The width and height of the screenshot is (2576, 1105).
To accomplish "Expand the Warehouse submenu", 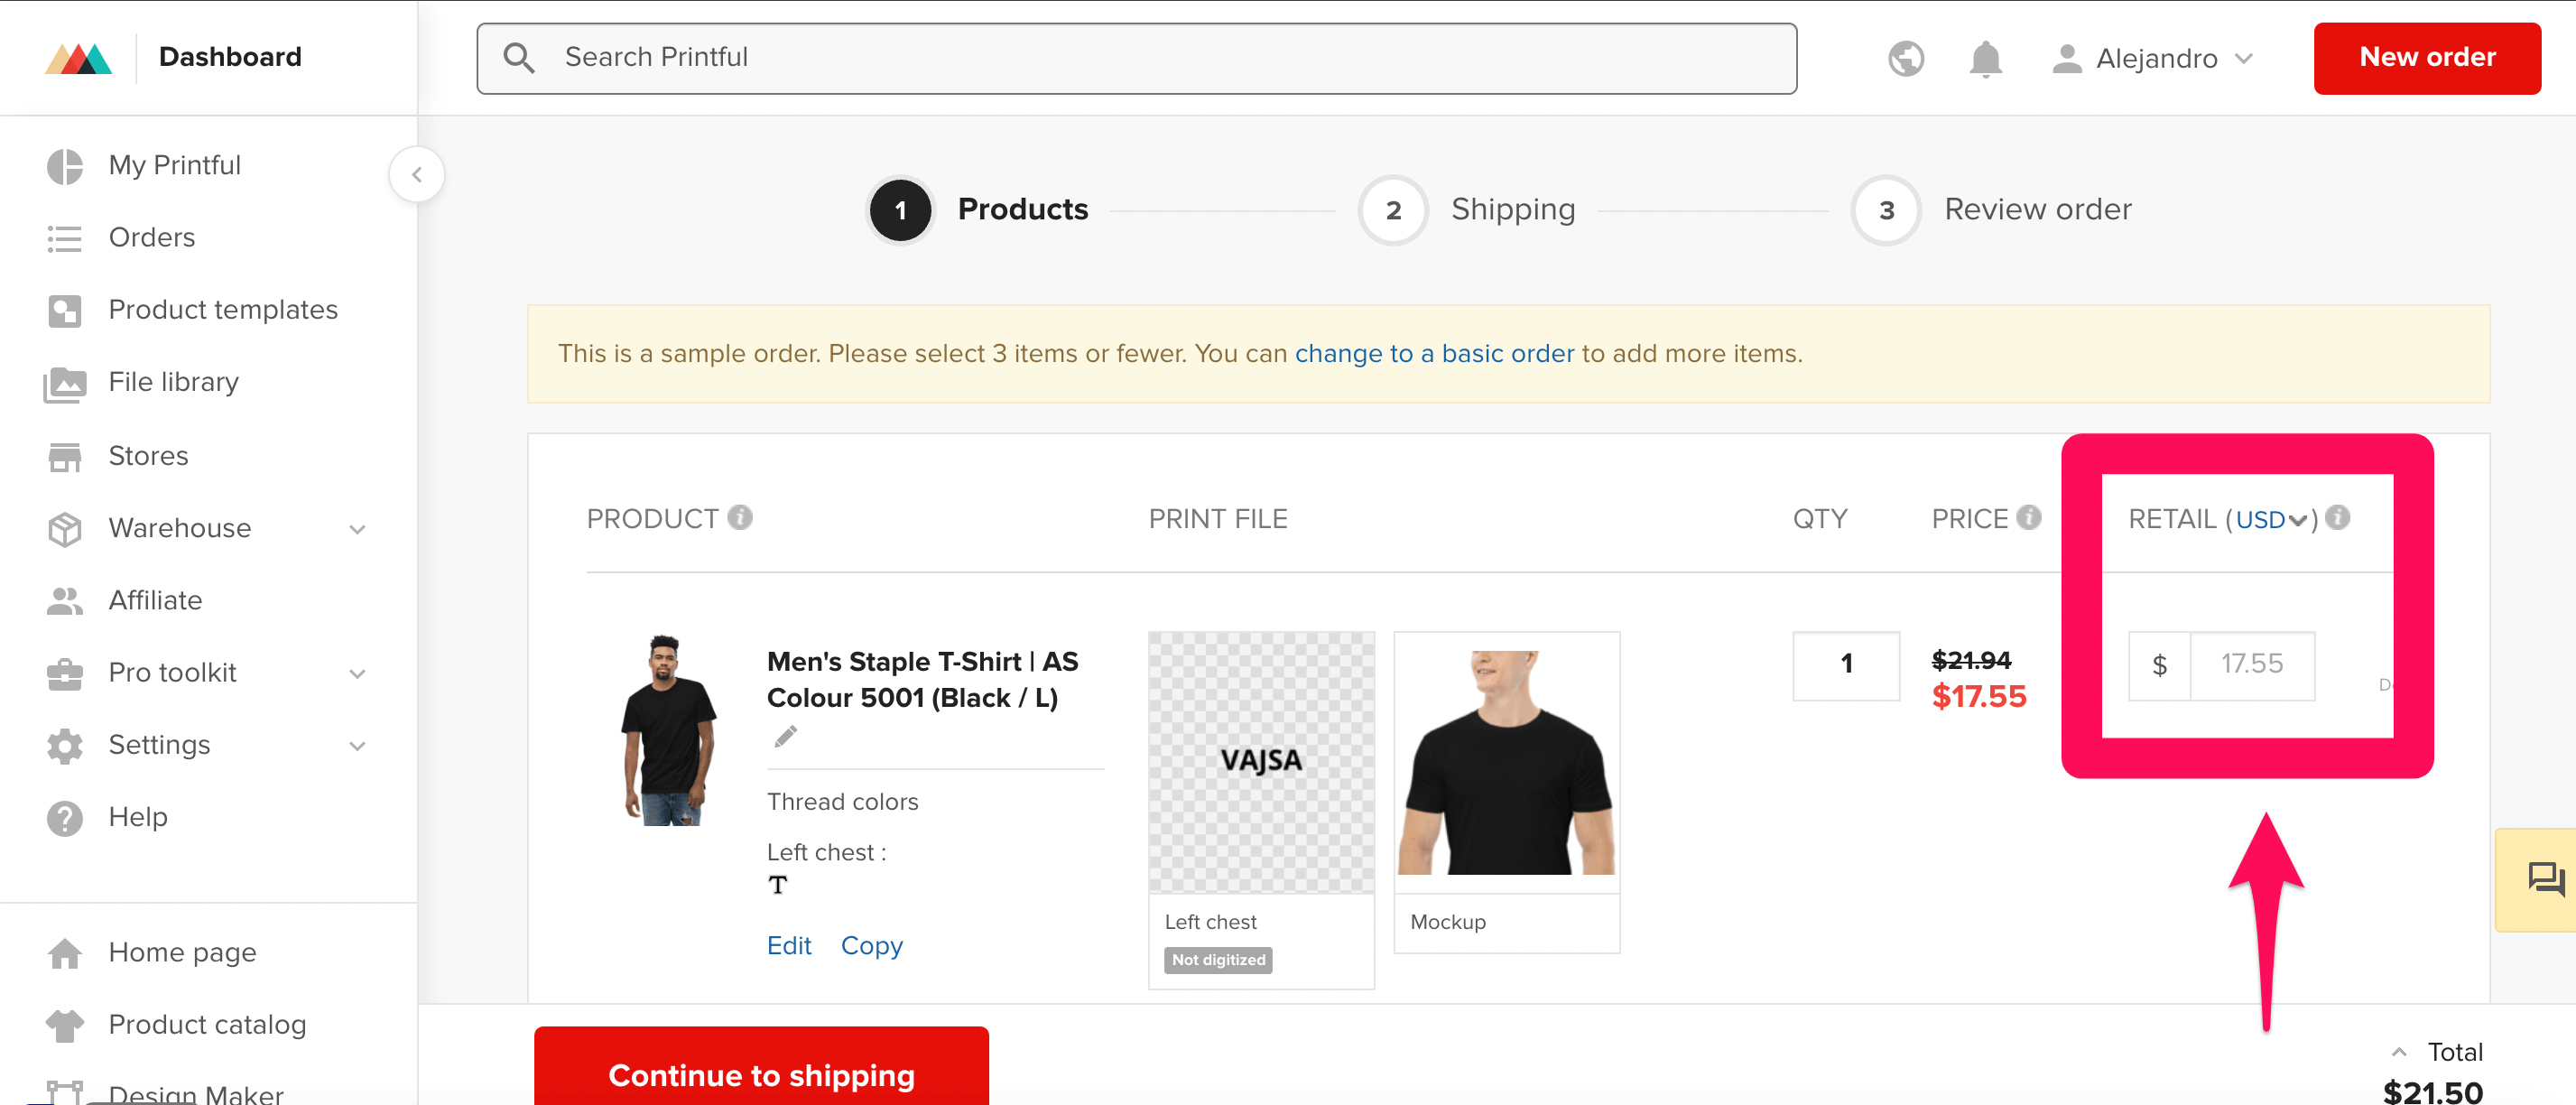I will click(x=357, y=529).
